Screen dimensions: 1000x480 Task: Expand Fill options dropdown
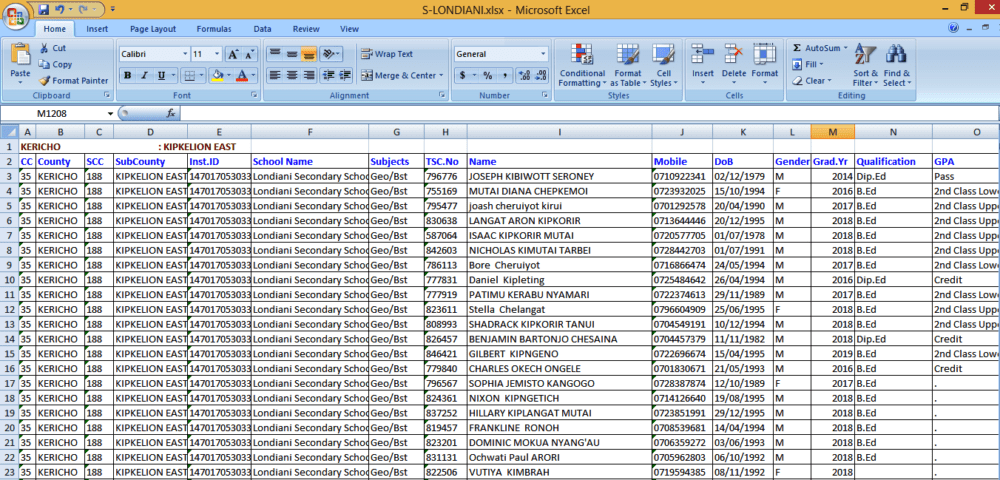click(821, 64)
